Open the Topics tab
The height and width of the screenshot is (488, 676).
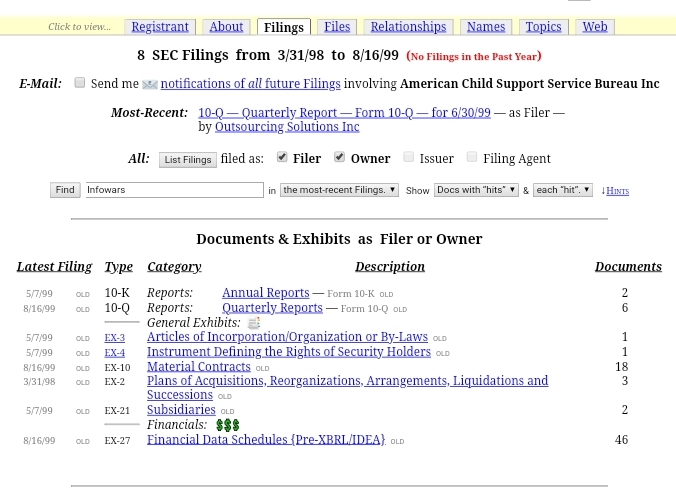544,27
